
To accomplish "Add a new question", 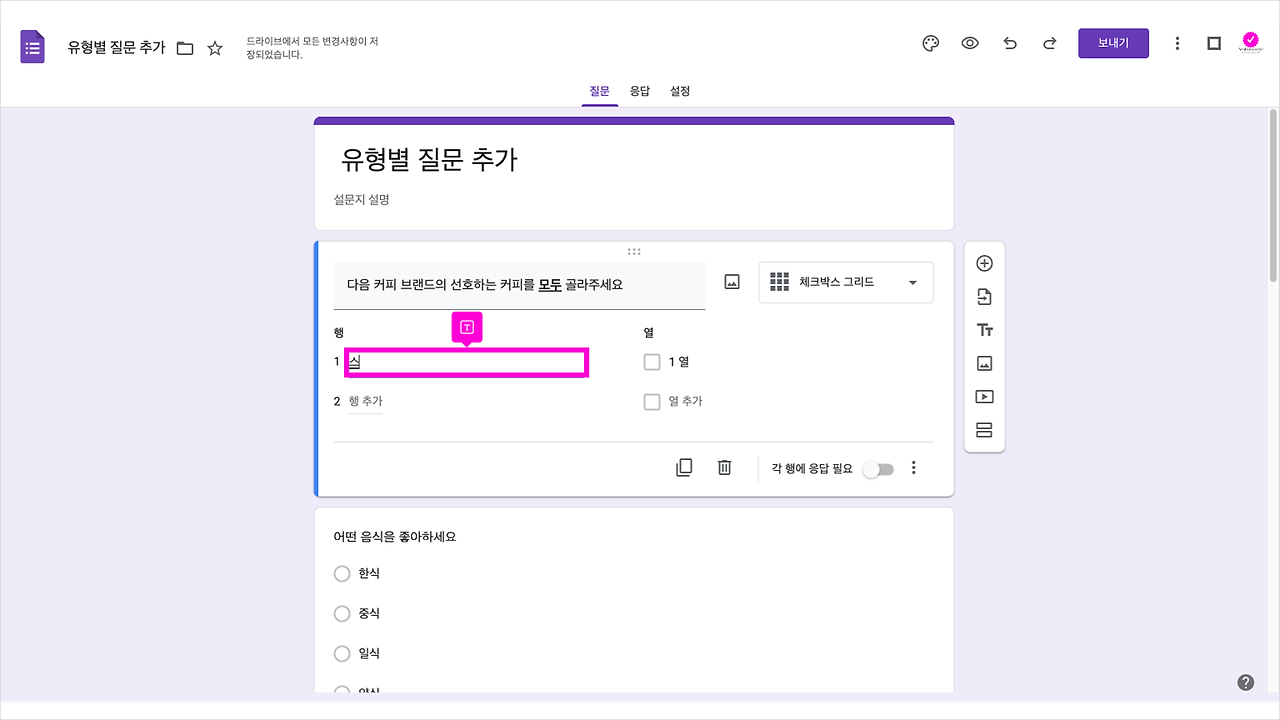I will click(x=984, y=262).
